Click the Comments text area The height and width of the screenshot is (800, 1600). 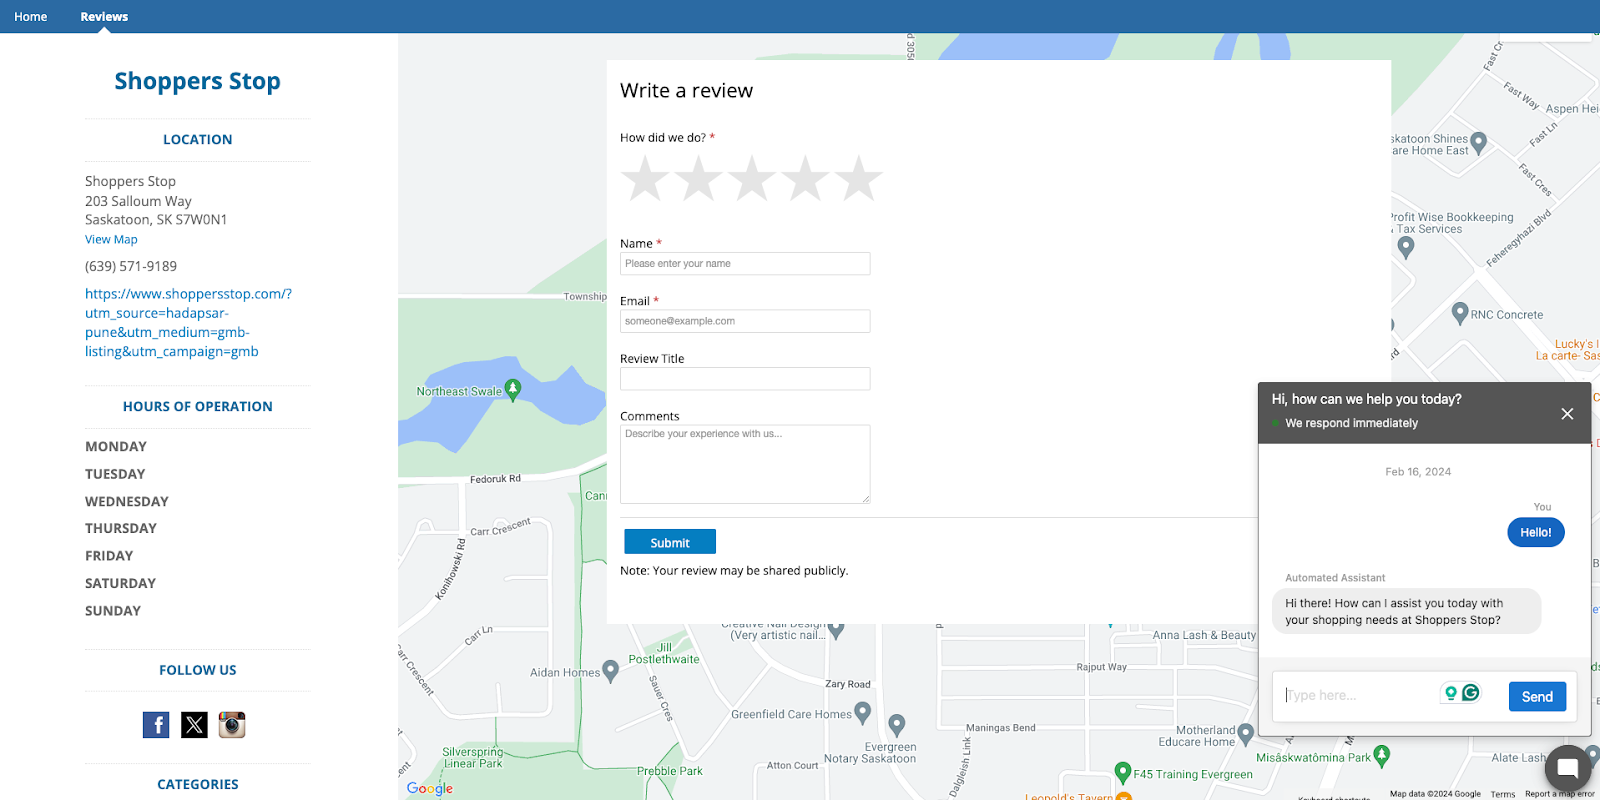pos(745,464)
